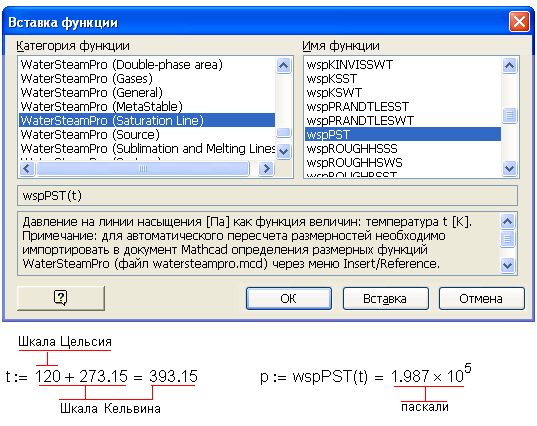The width and height of the screenshot is (537, 426).
Task: Select WaterSteamPro (Source) category
Action: coord(147,135)
